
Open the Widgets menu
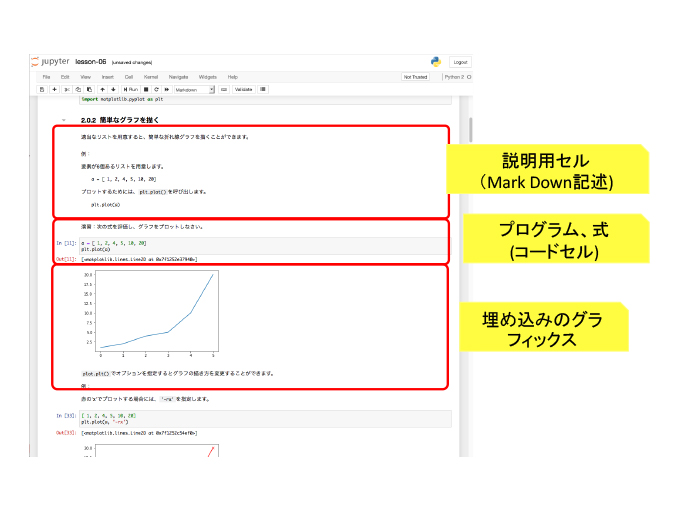coord(207,76)
